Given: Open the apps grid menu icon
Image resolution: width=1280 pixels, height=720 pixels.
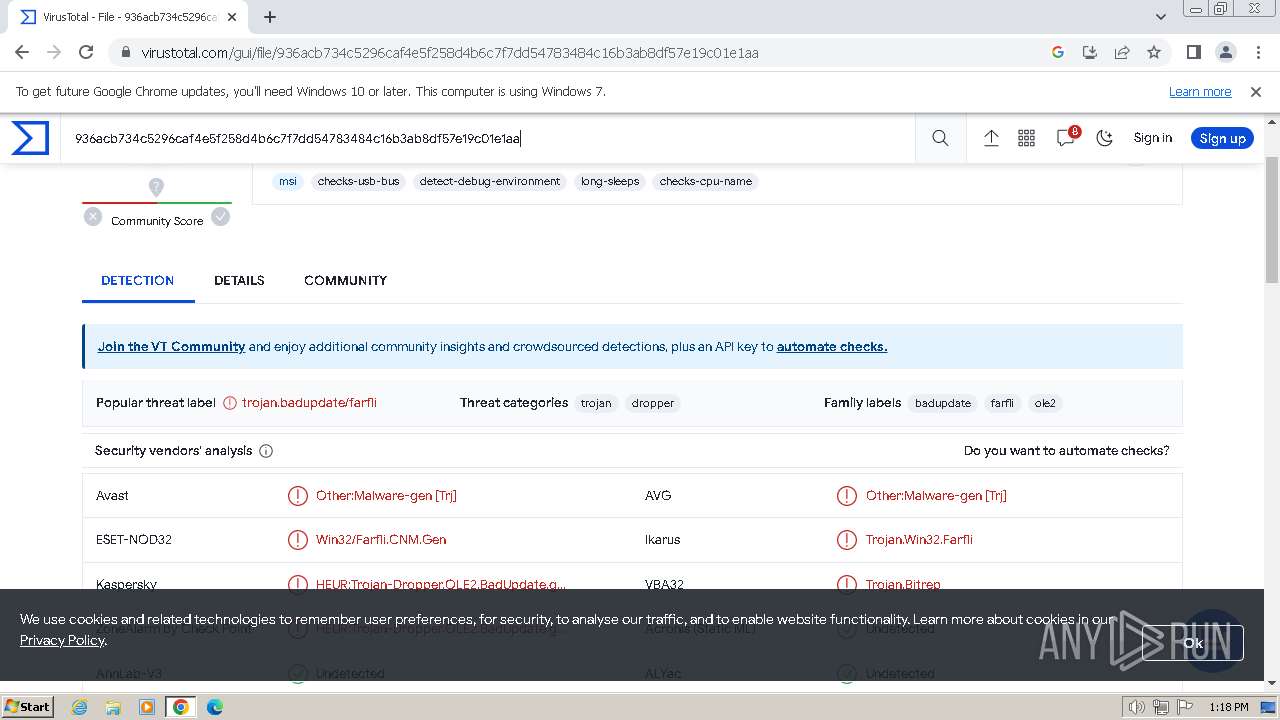Looking at the screenshot, I should (1026, 138).
